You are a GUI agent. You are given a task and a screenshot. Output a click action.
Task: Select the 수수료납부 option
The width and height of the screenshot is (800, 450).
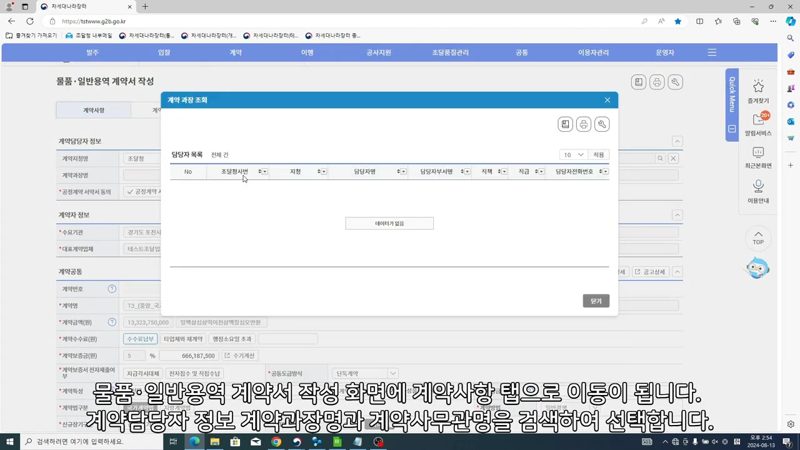click(140, 339)
